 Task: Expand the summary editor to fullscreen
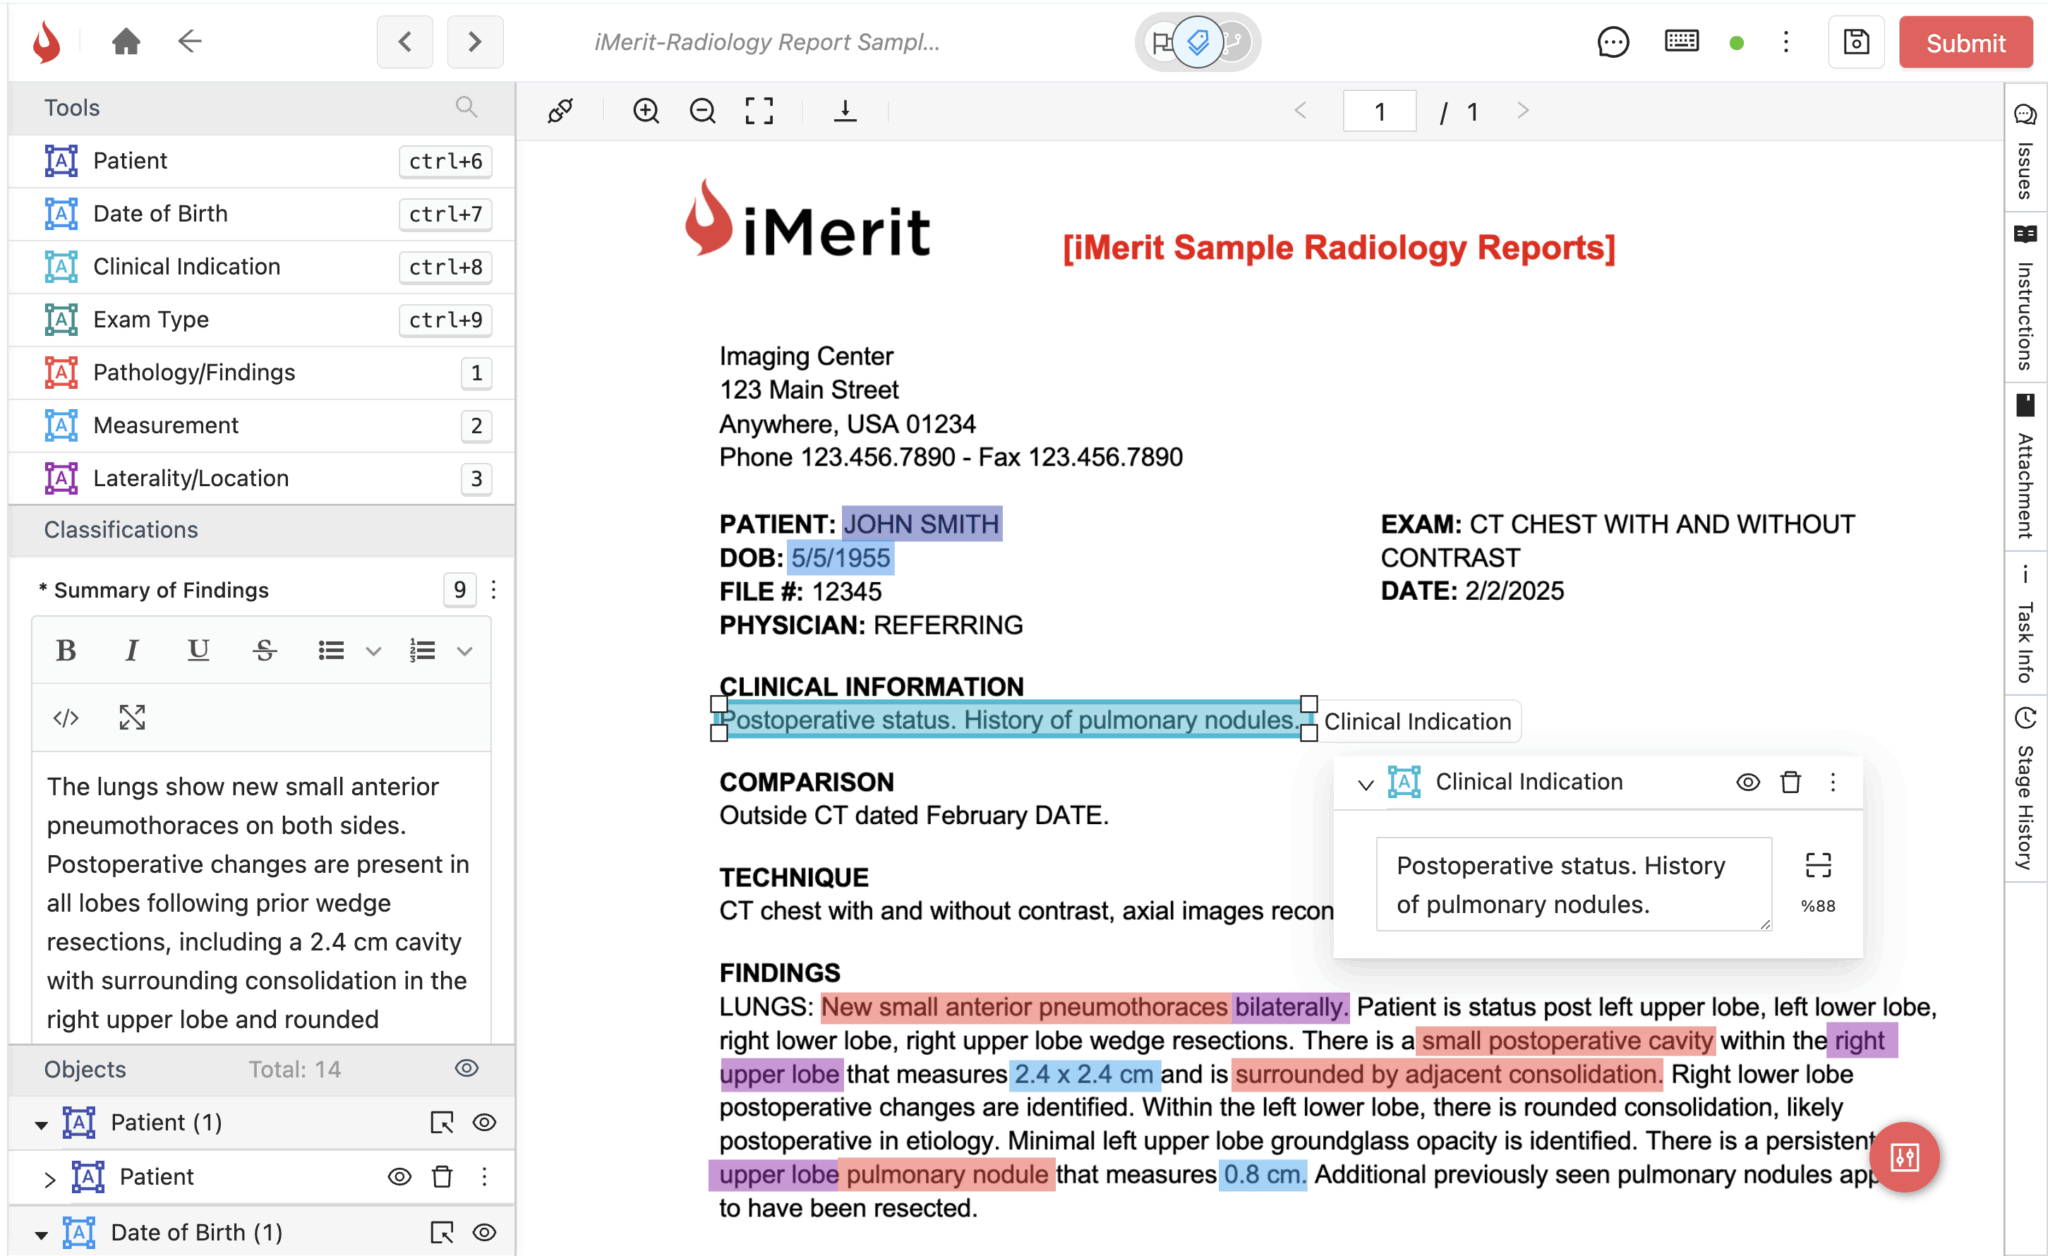132,718
